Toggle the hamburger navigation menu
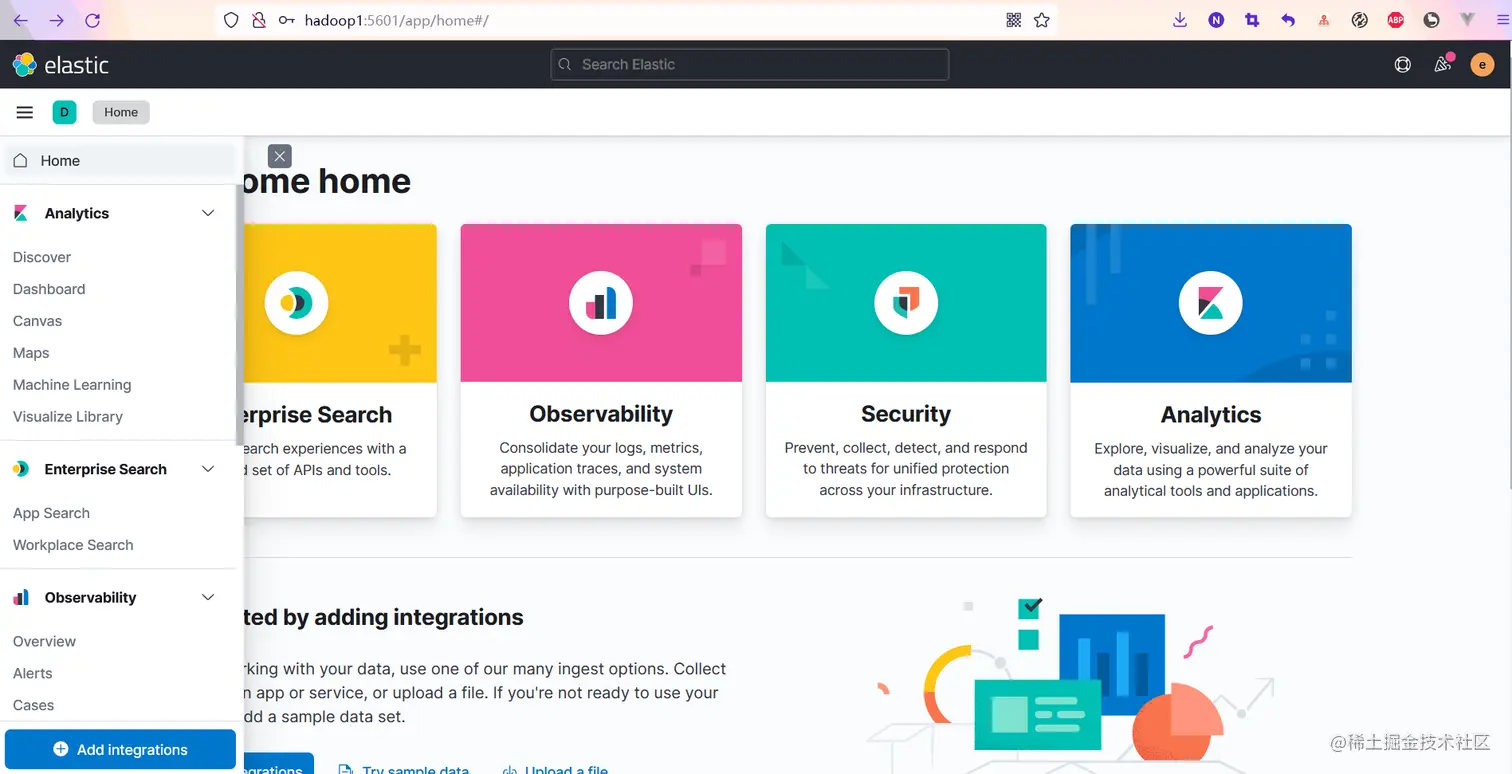Image resolution: width=1512 pixels, height=774 pixels. (25, 112)
